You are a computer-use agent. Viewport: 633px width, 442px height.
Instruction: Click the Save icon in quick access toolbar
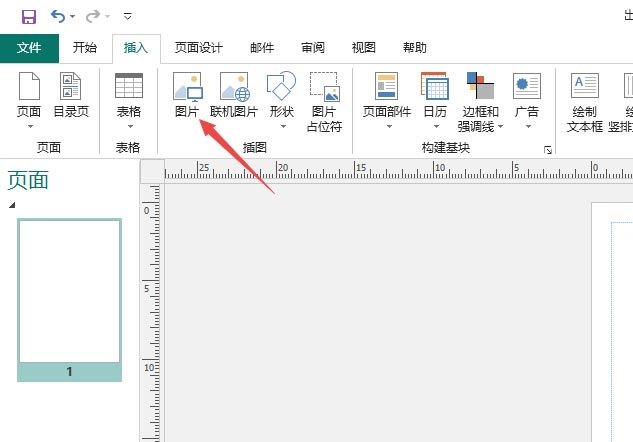coord(29,17)
